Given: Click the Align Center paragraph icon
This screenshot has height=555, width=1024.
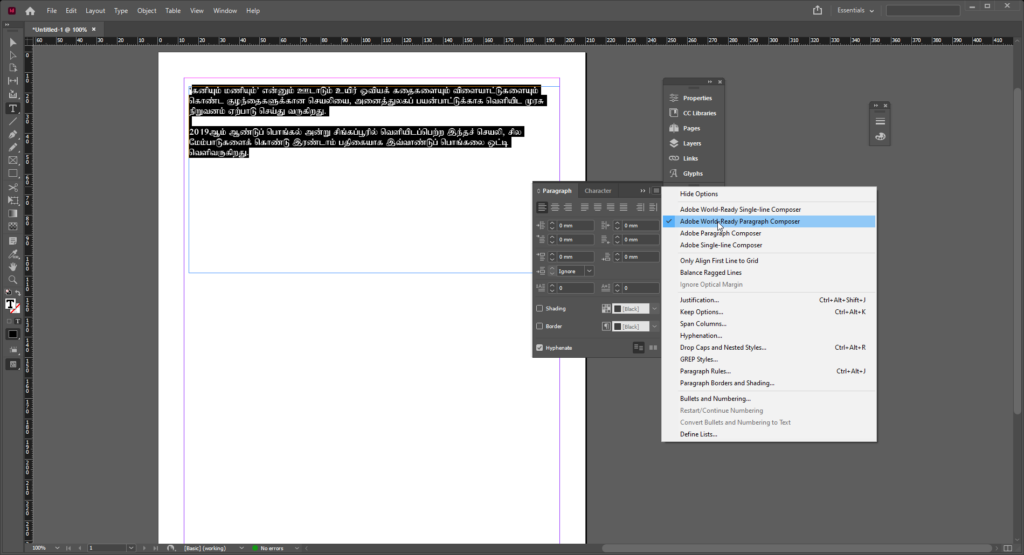Looking at the screenshot, I should (555, 208).
